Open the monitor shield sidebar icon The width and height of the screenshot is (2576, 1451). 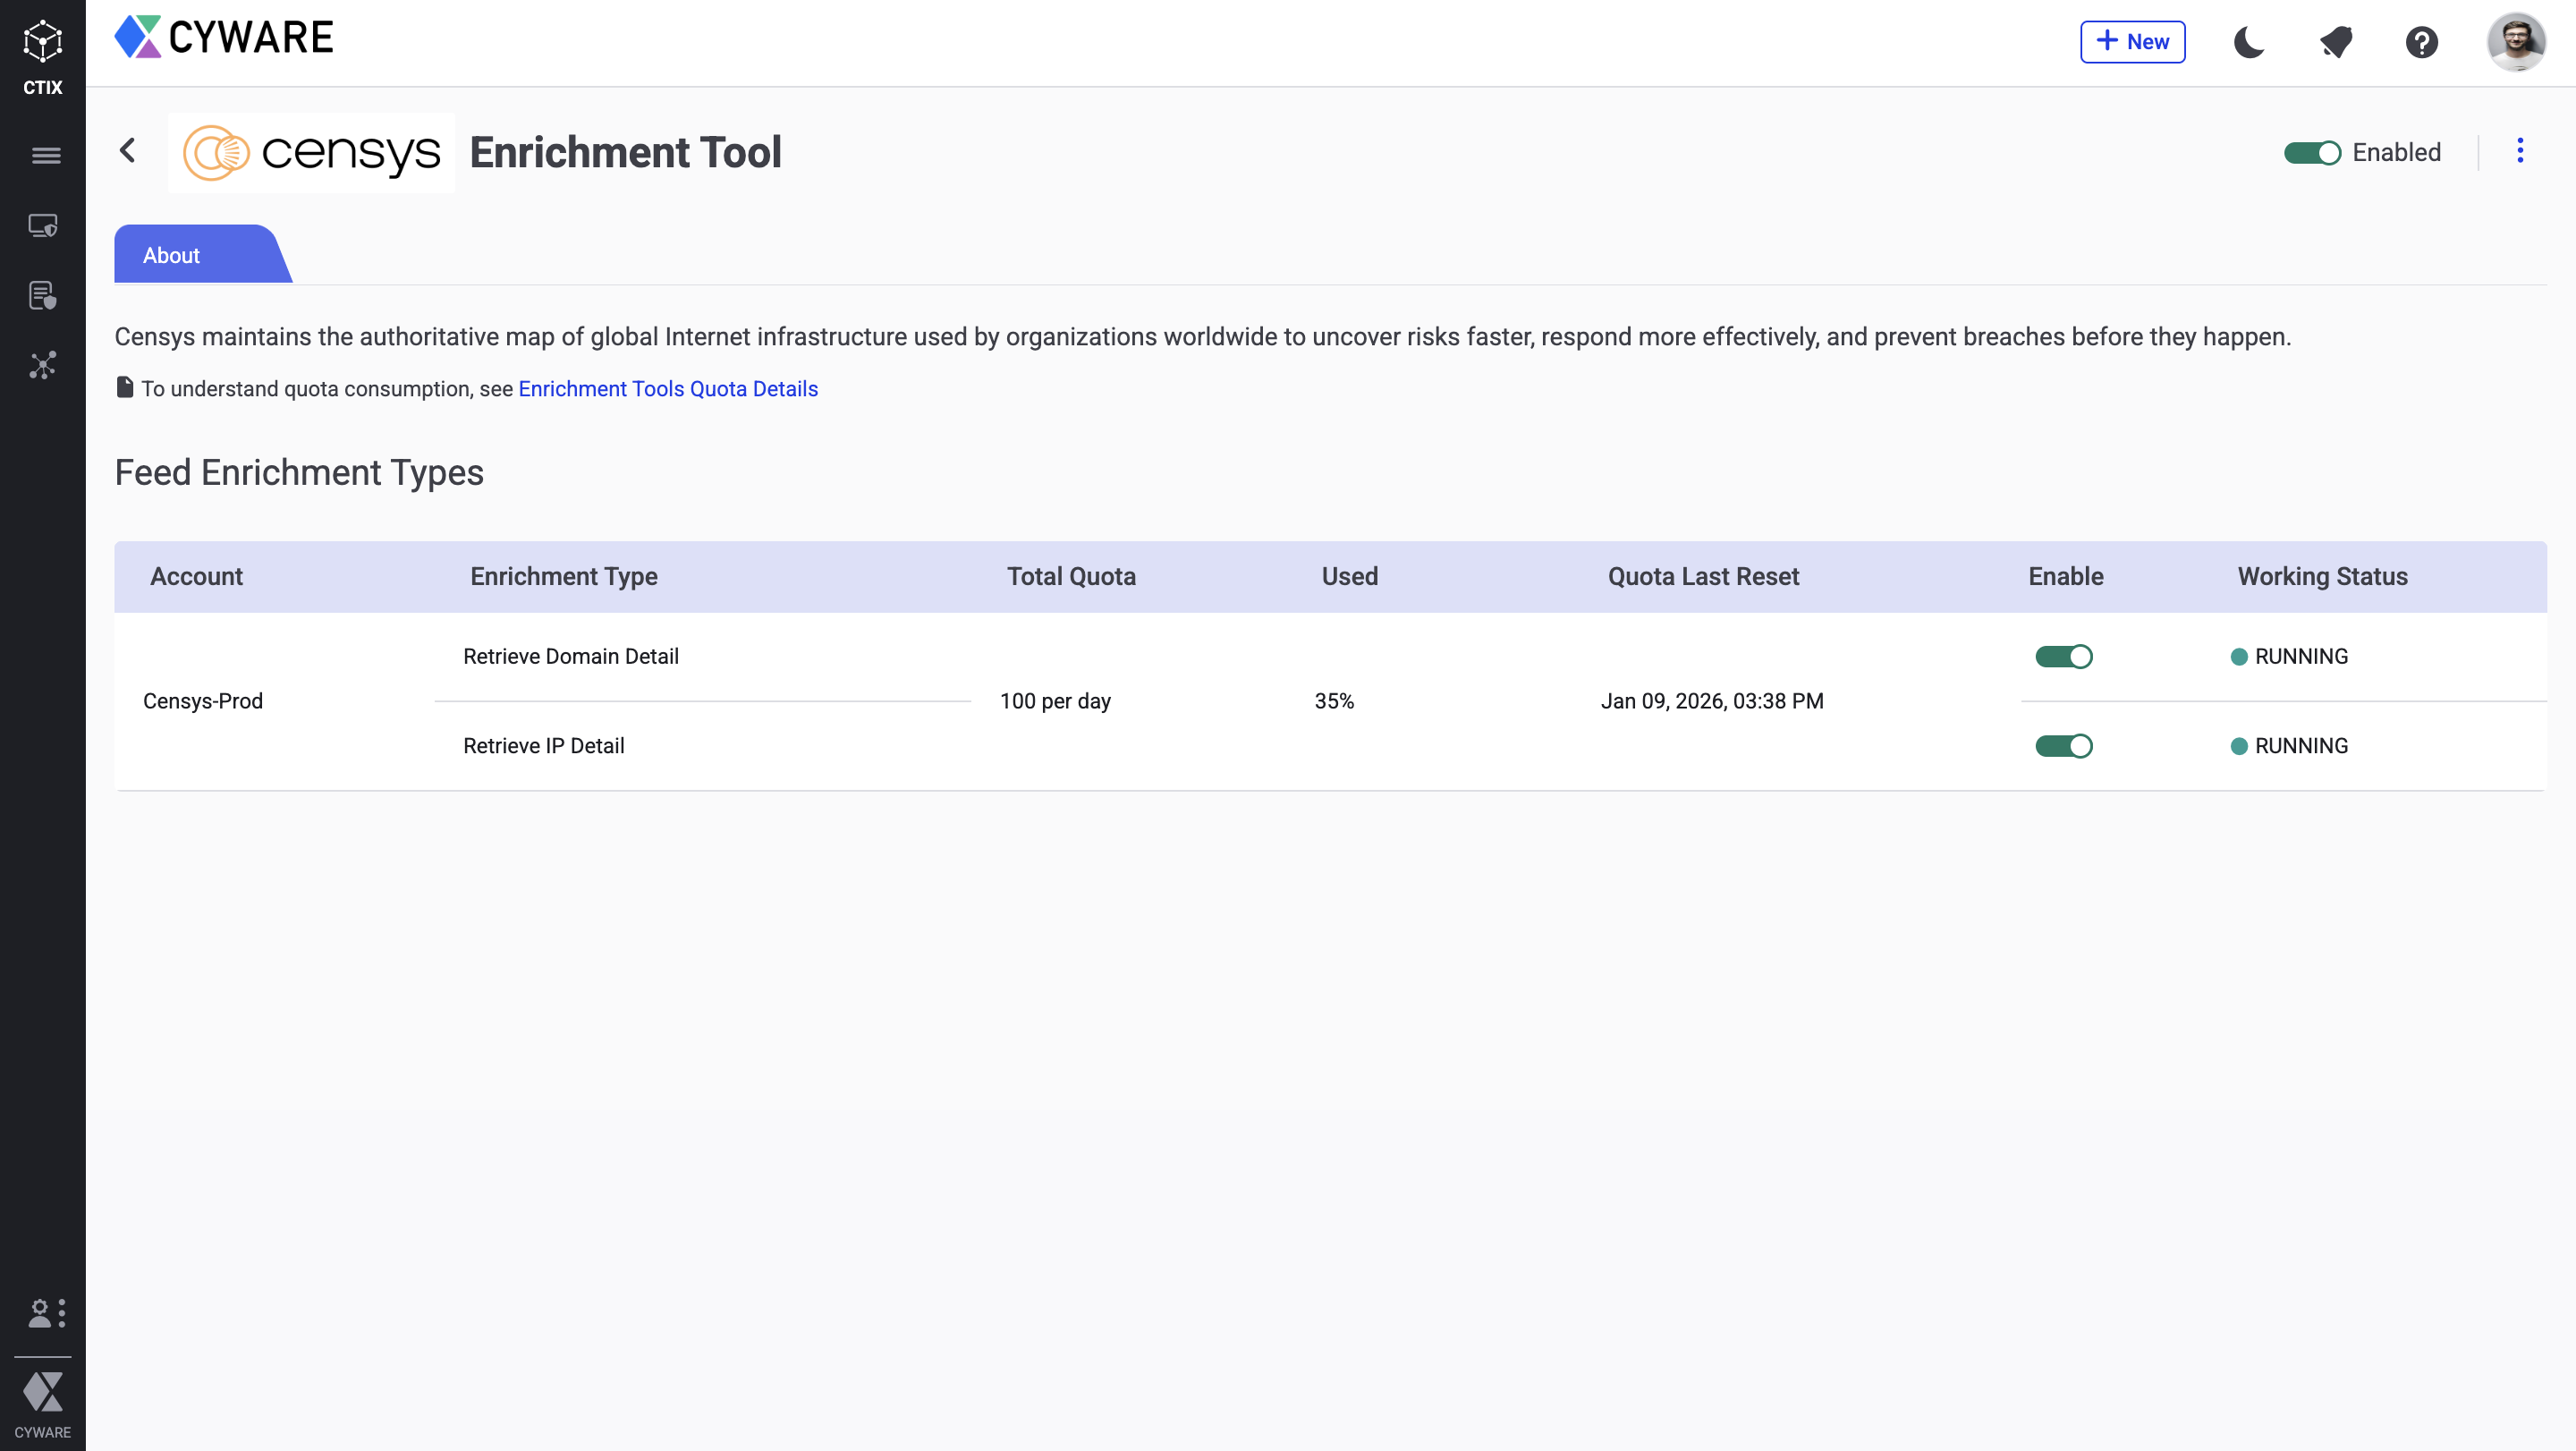(x=43, y=226)
